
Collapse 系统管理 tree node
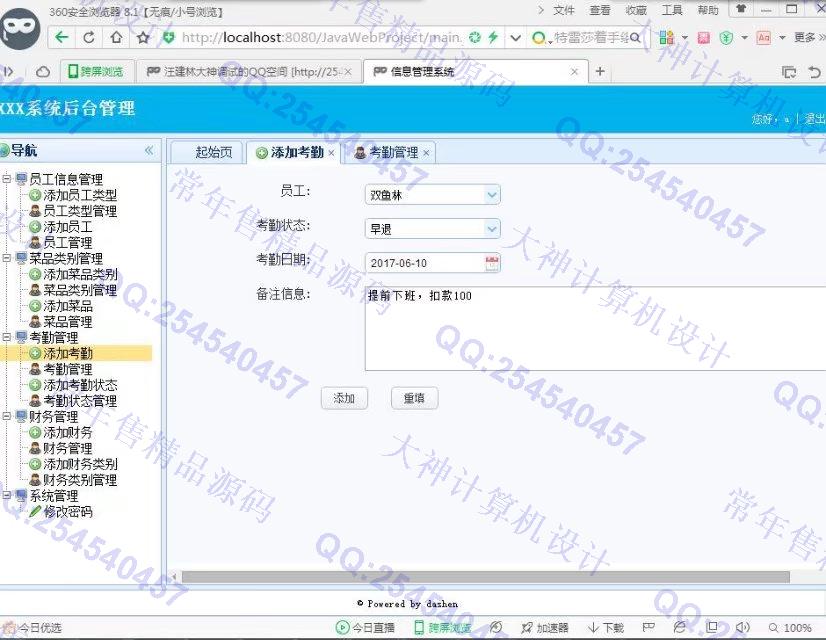pos(7,495)
